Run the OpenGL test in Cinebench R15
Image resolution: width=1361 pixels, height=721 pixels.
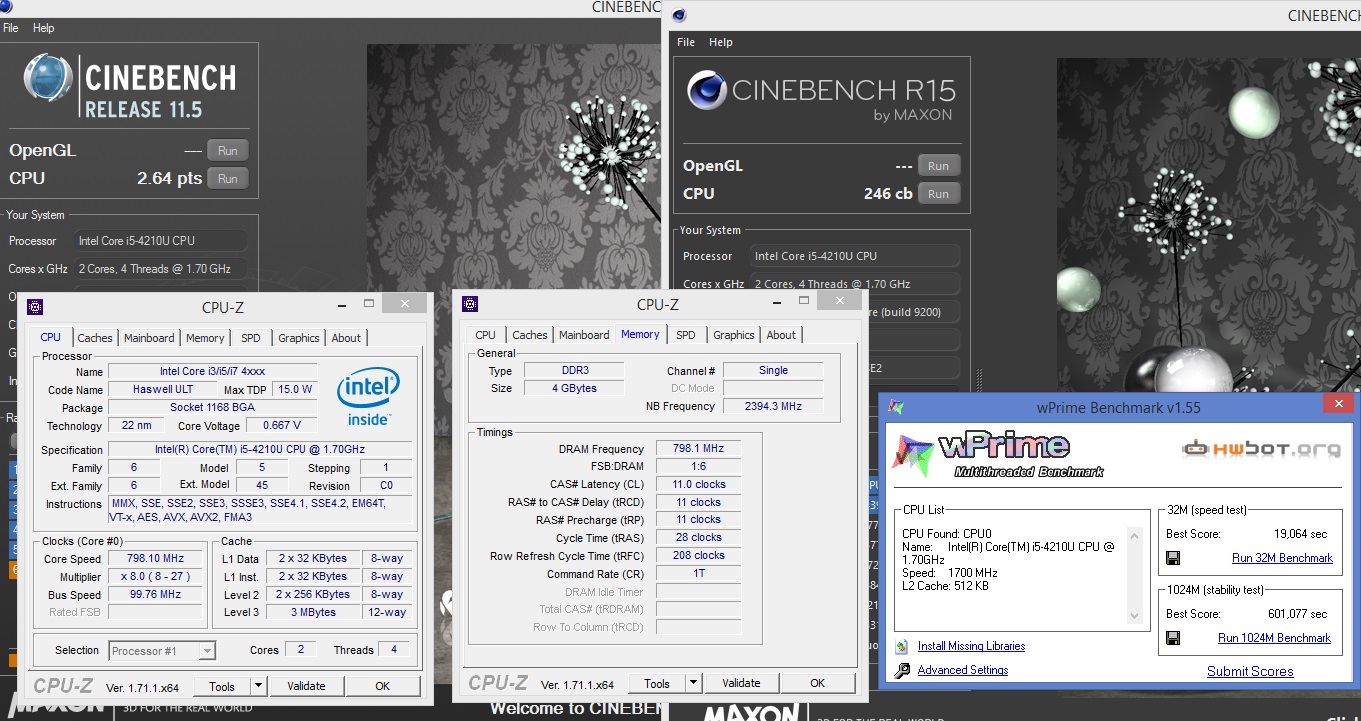point(938,166)
